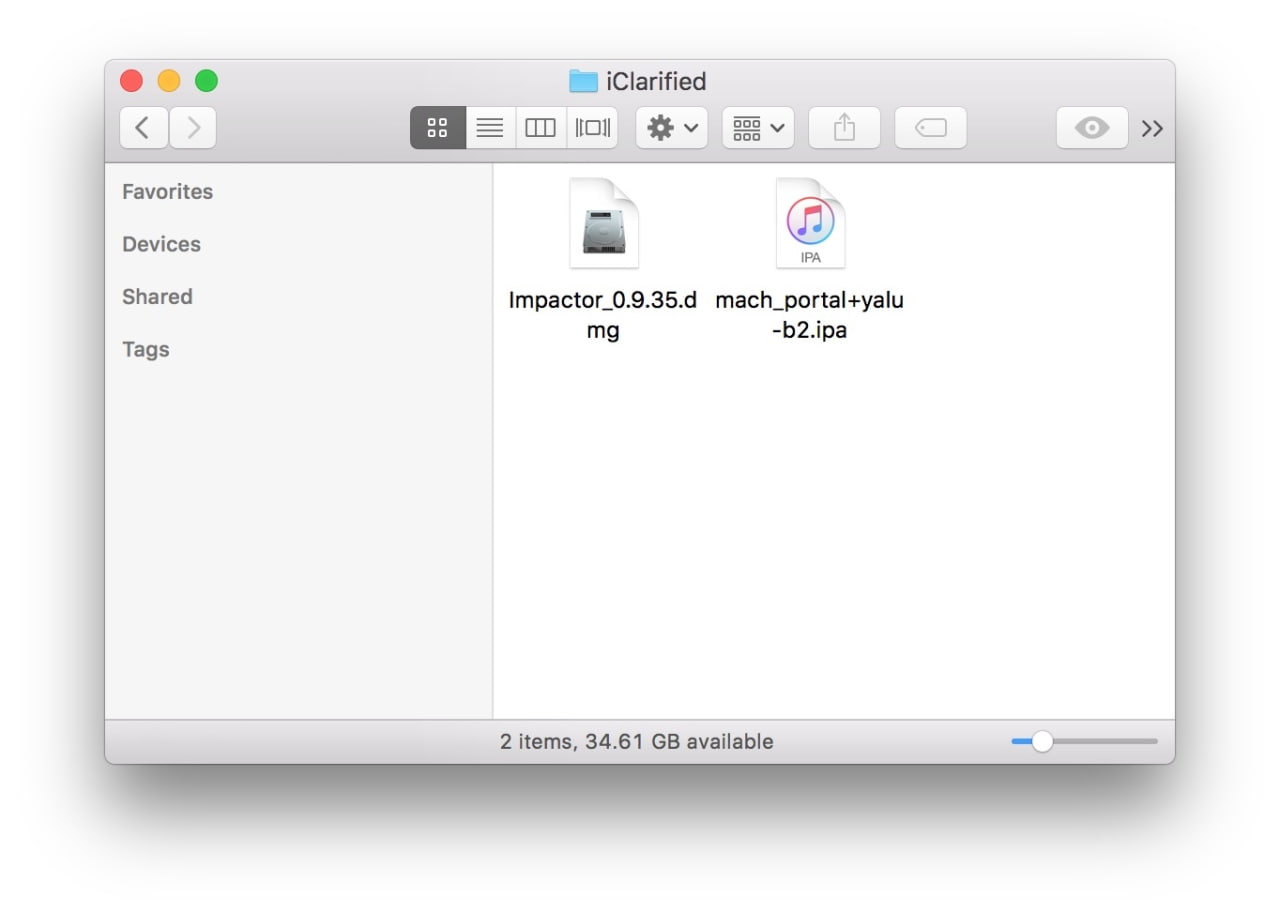Click the Forward navigation arrow
Image resolution: width=1280 pixels, height=914 pixels.
pos(193,128)
